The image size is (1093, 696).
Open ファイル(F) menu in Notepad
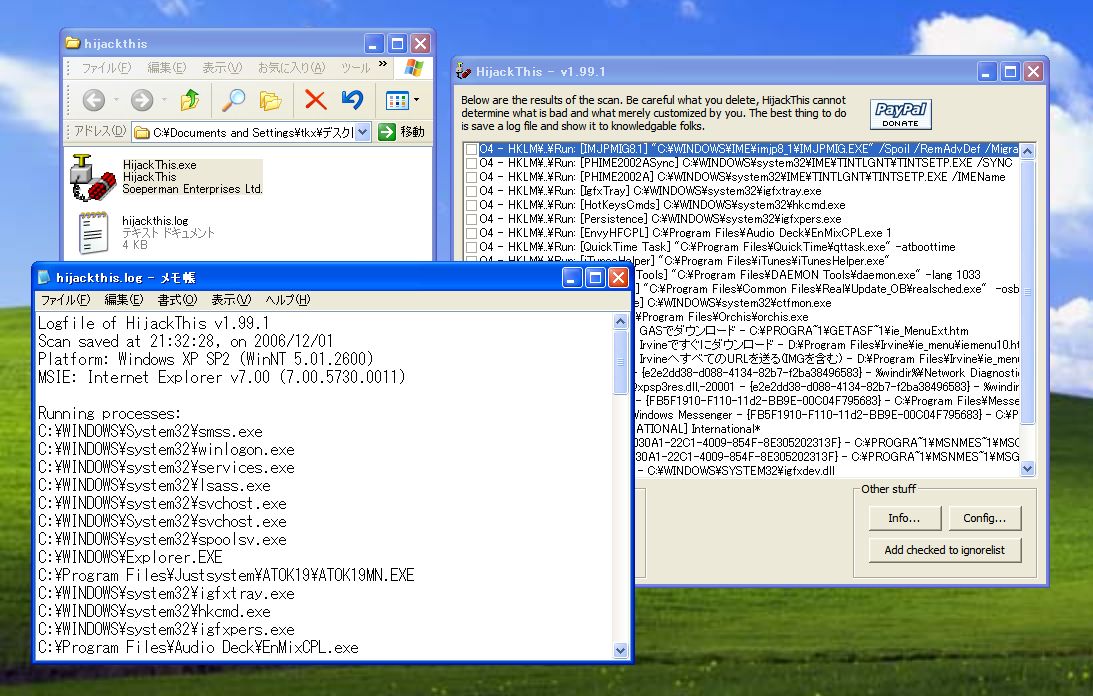66,300
